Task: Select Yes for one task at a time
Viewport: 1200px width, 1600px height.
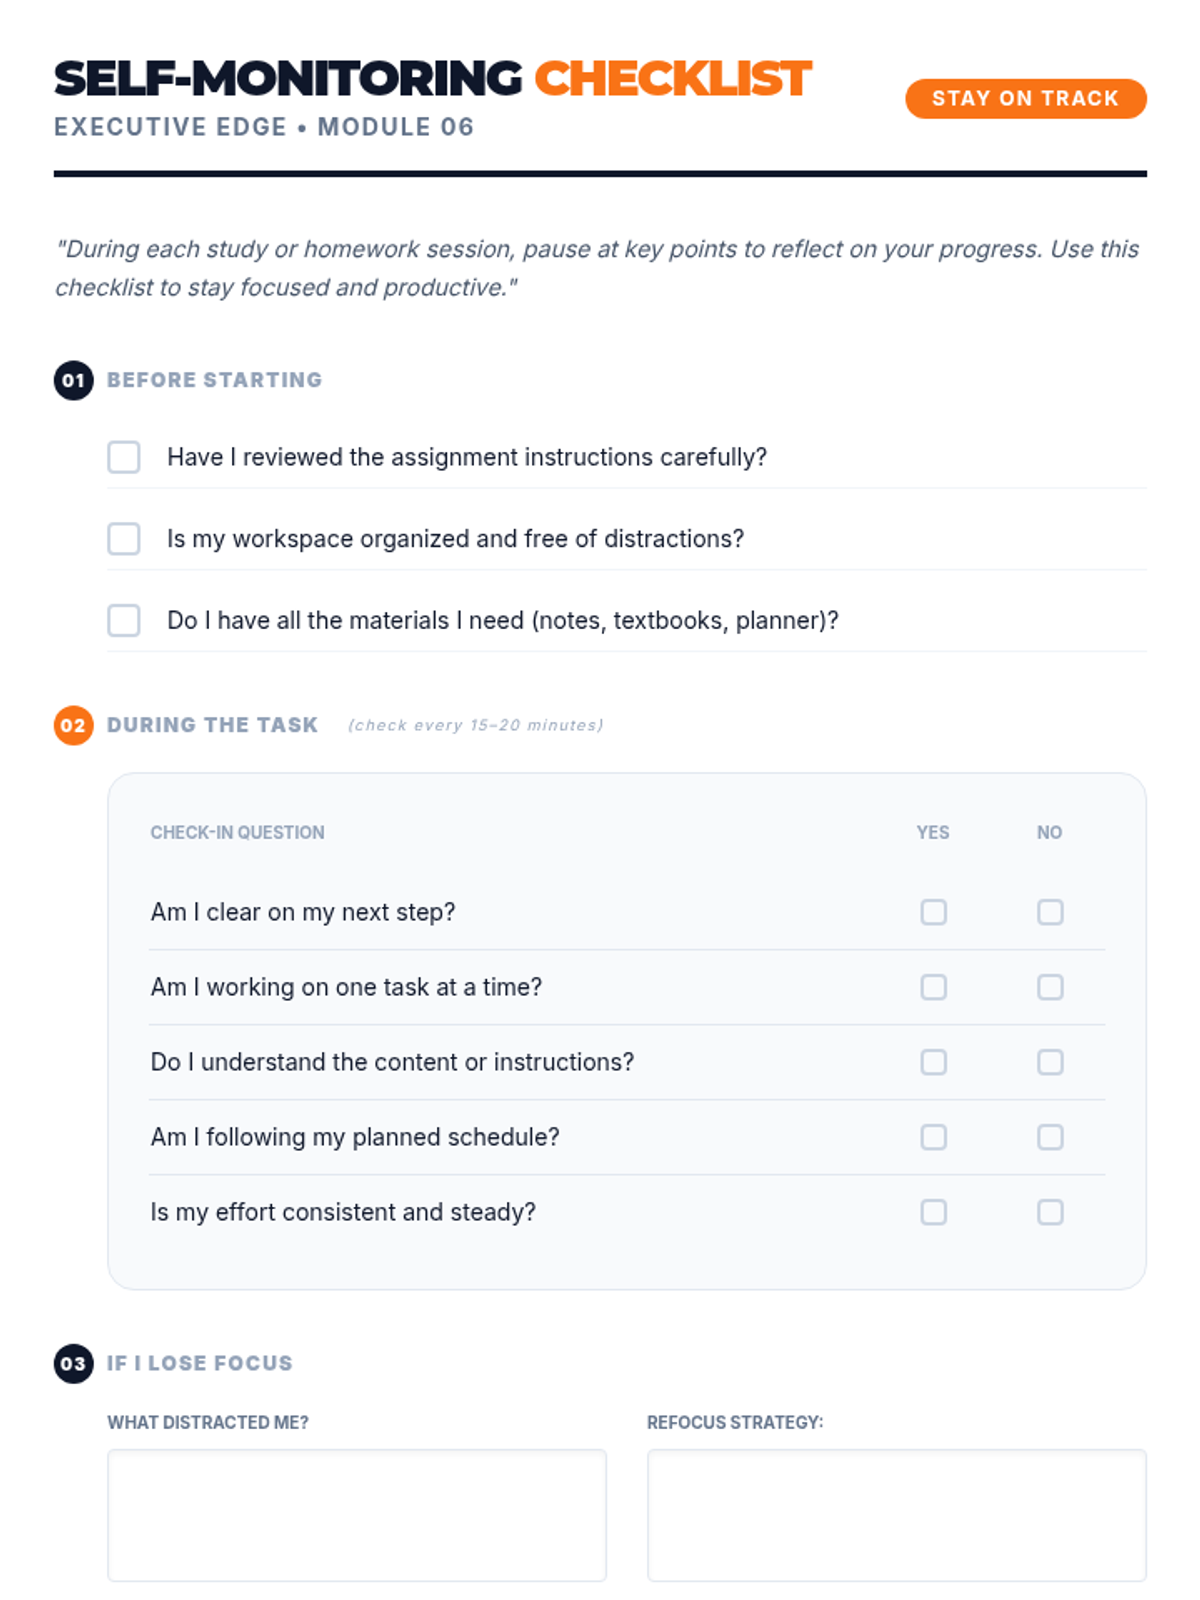Action: [x=933, y=987]
